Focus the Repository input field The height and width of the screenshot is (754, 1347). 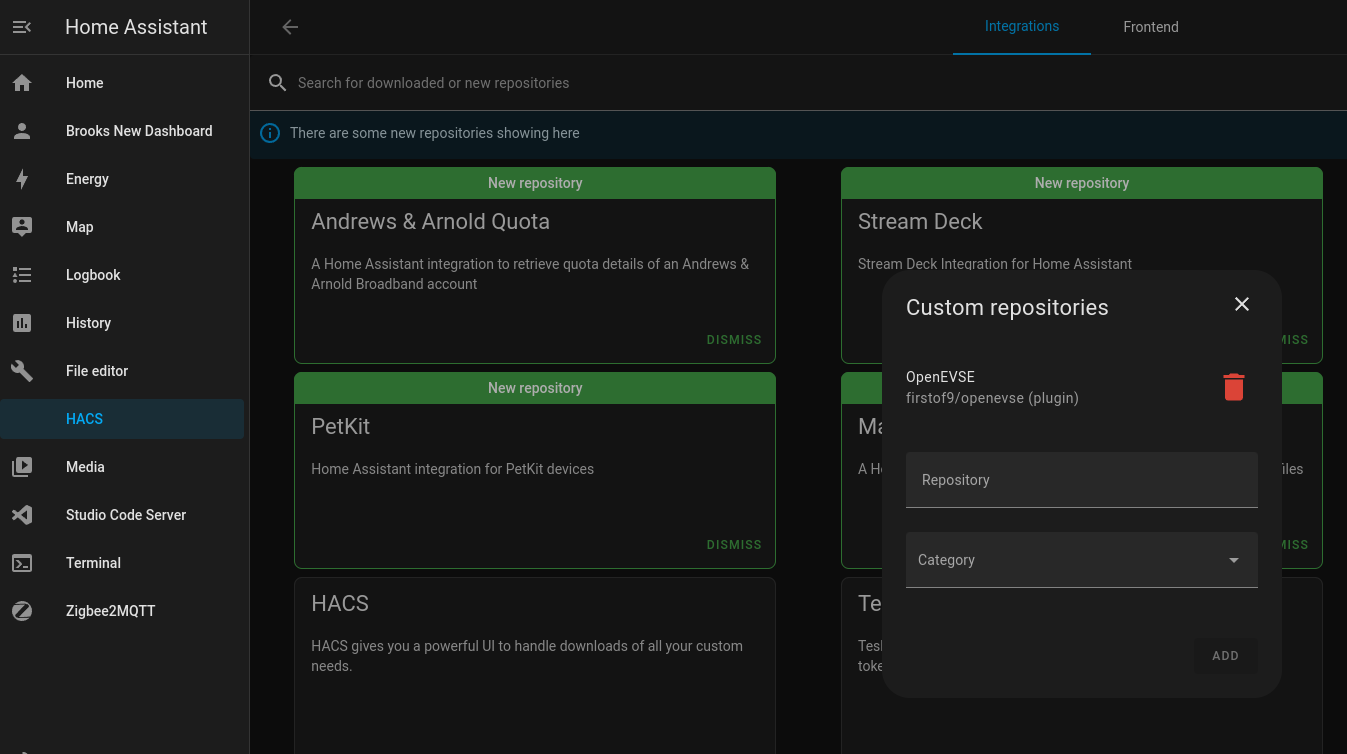[1082, 480]
